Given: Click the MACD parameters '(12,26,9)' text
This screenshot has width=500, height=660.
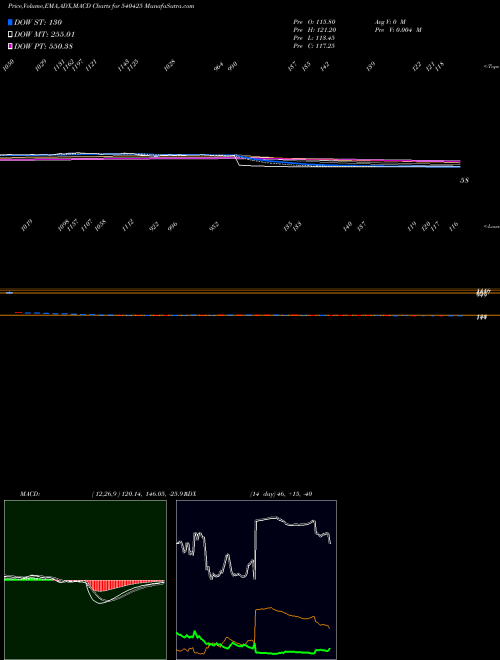Looking at the screenshot, I should pos(105,494).
